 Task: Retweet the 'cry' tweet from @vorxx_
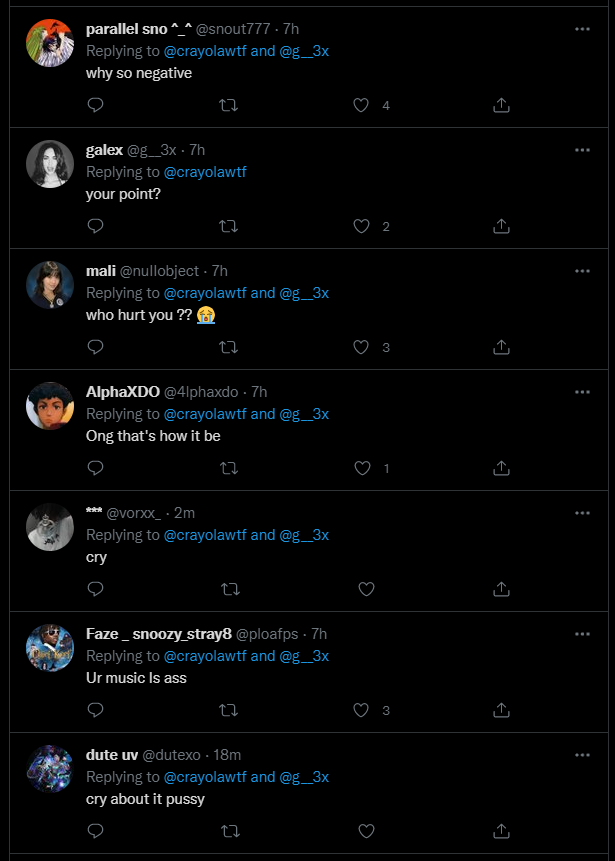[x=229, y=589]
